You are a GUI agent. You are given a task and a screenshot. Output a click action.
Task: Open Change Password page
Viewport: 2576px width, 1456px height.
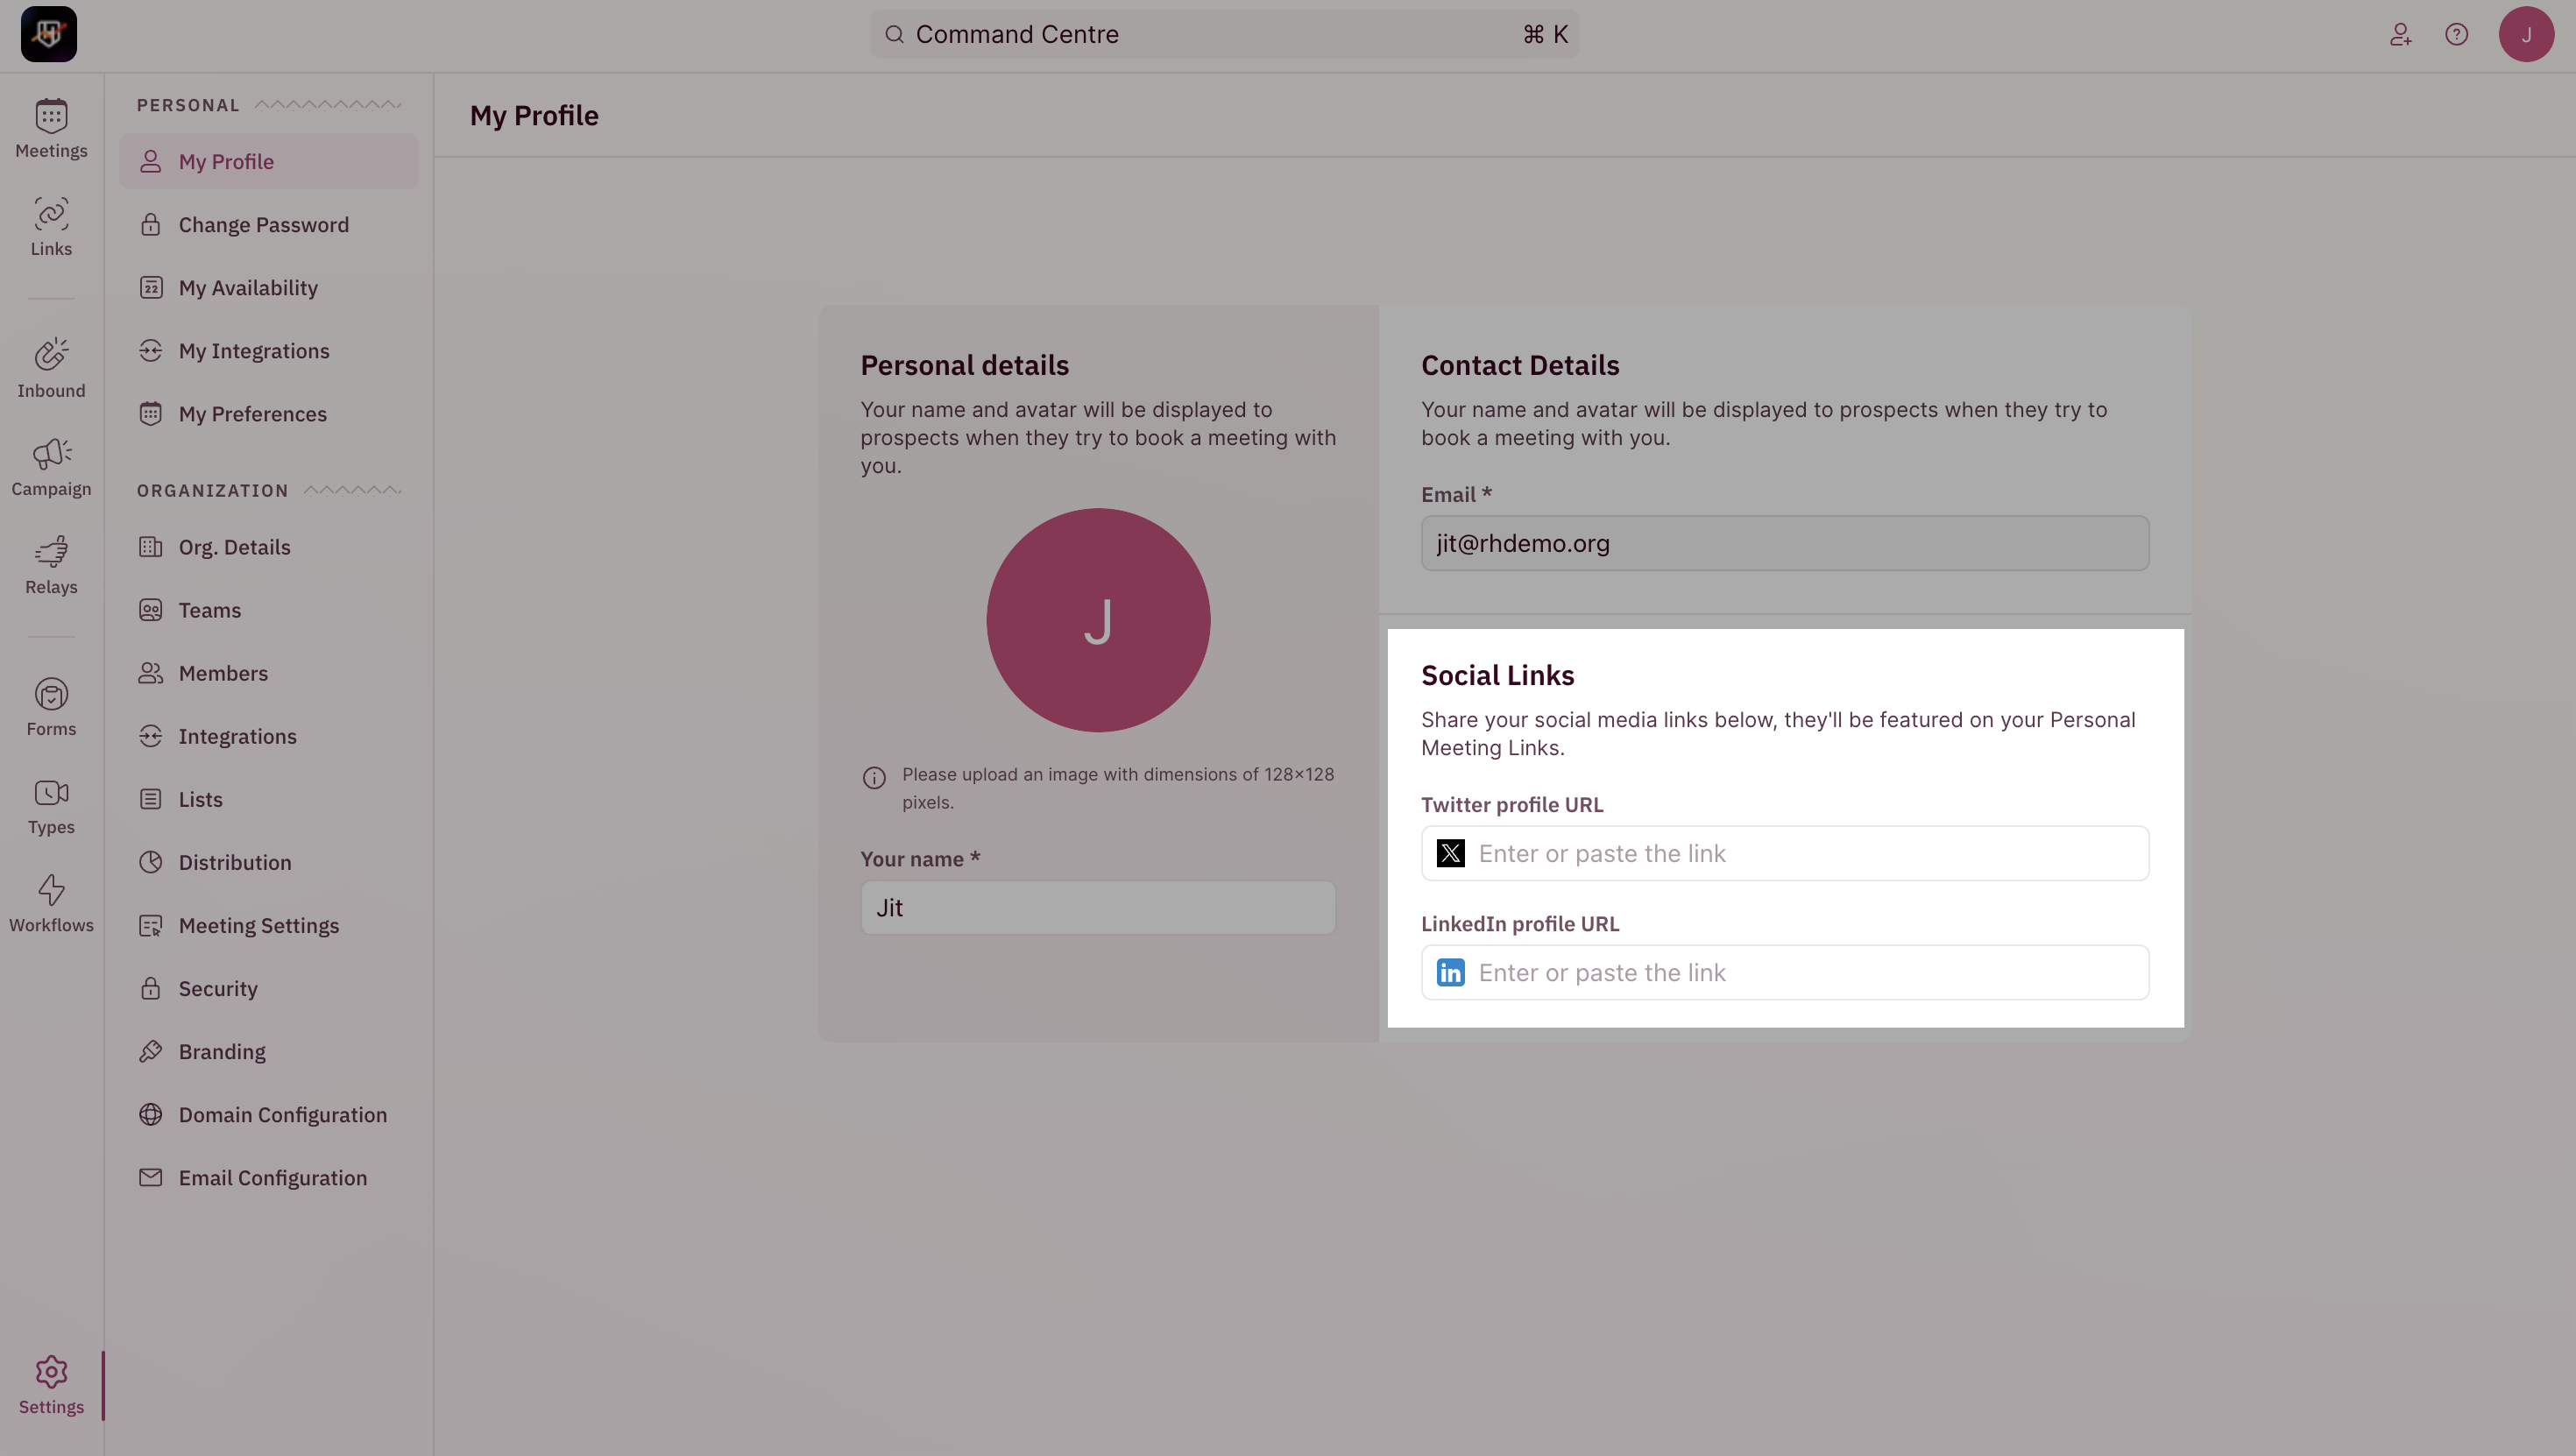tap(269, 224)
